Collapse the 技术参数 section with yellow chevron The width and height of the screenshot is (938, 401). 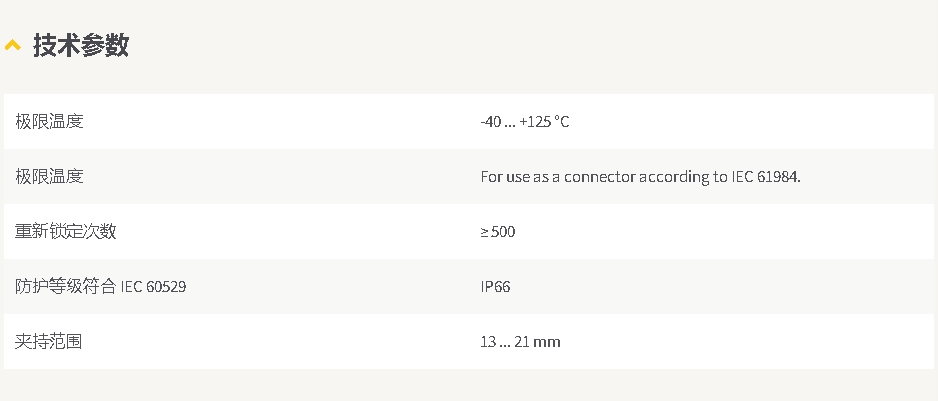(x=13, y=45)
